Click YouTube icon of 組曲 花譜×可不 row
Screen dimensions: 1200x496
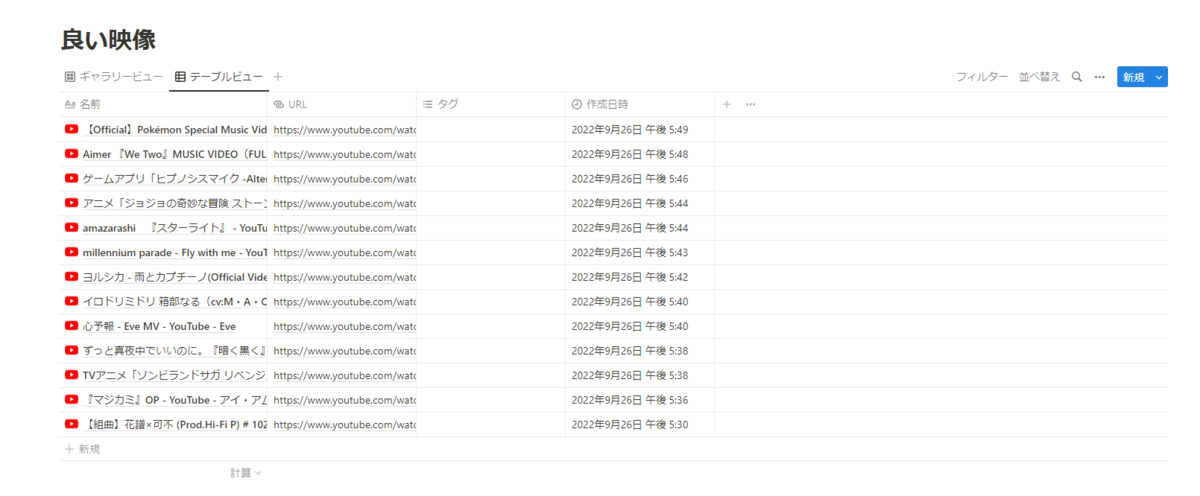pyautogui.click(x=71, y=424)
